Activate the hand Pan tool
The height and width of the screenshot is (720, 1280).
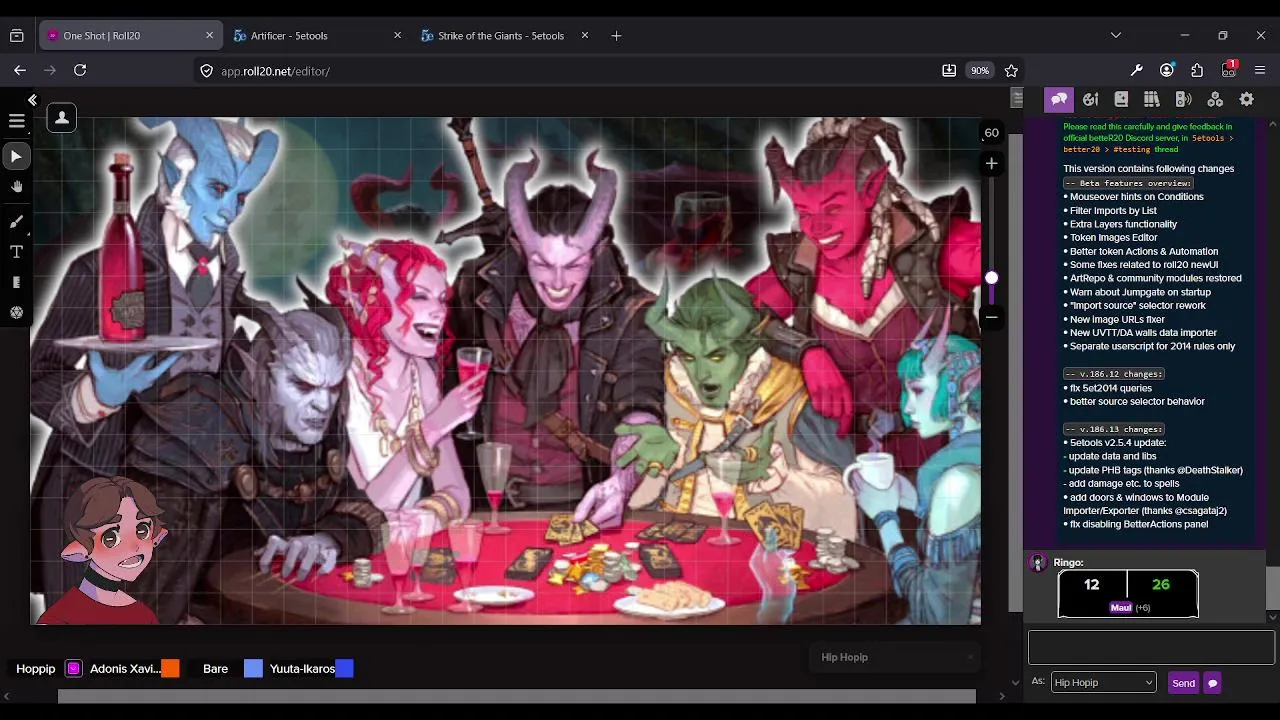pos(16,187)
